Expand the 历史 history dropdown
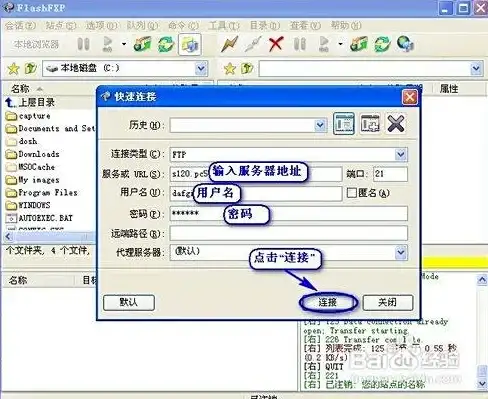488x399 pixels. tap(320, 125)
